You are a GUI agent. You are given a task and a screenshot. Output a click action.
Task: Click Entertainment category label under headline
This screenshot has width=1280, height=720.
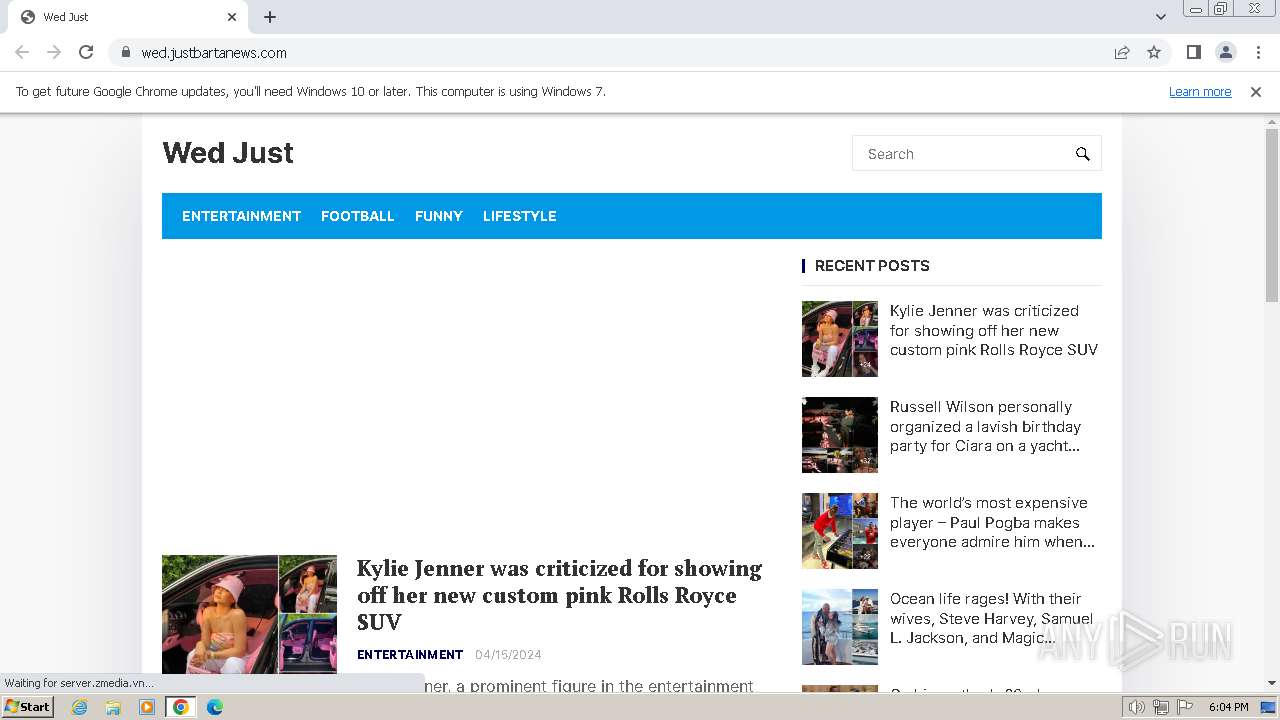[410, 655]
